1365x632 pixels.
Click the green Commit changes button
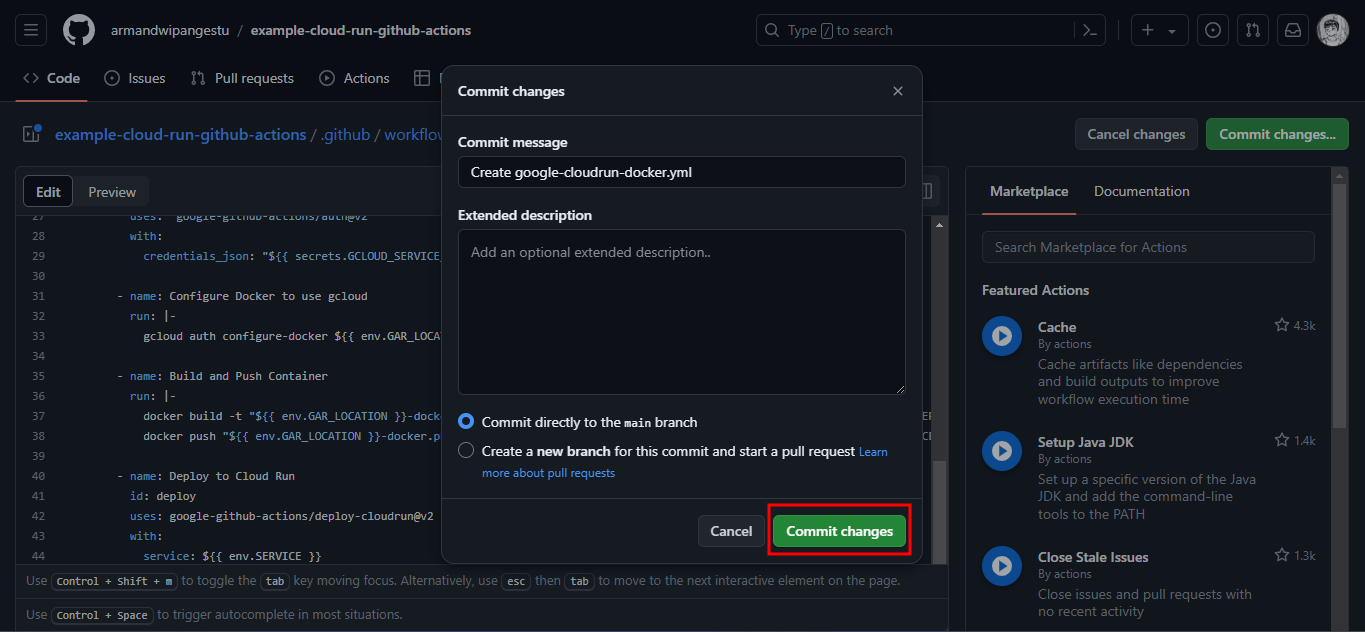(x=838, y=530)
